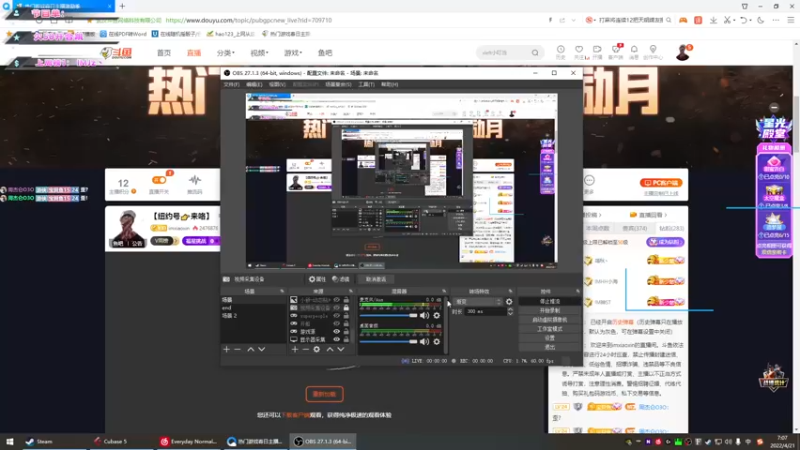The width and height of the screenshot is (800, 450).
Task: Remove selected scene with minus icon
Action: (x=237, y=349)
